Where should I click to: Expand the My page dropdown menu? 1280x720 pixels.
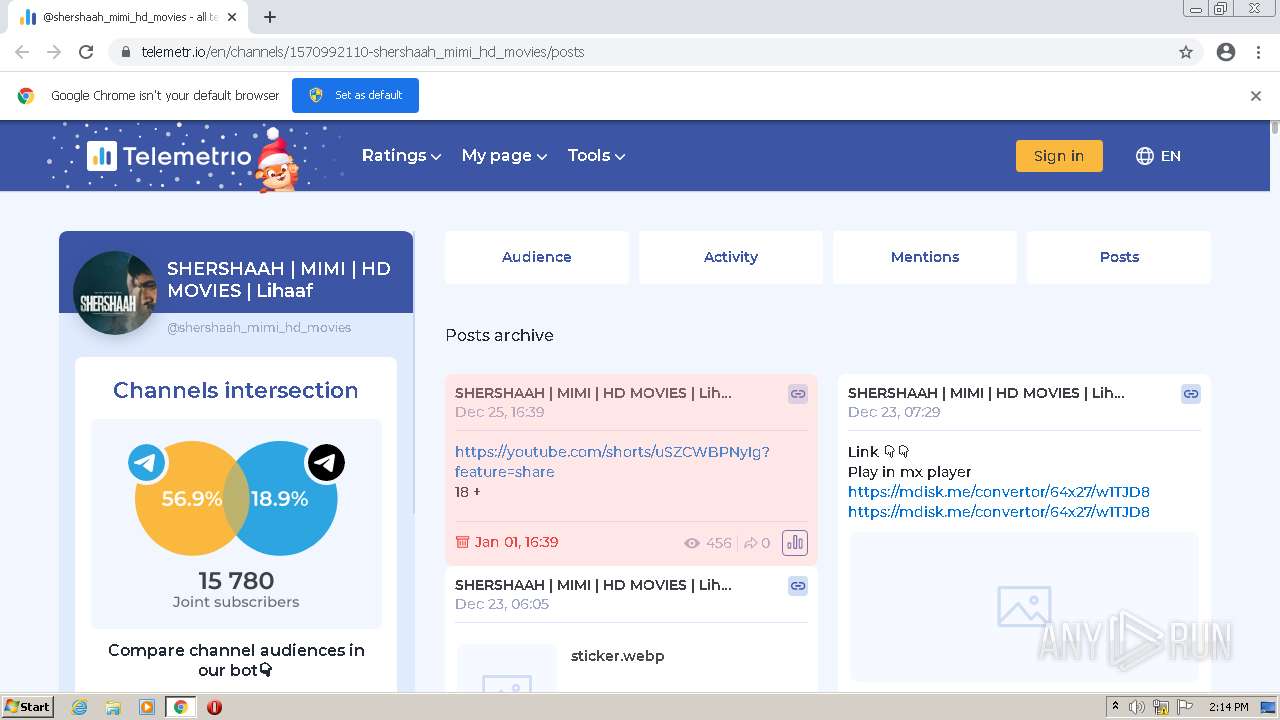[x=504, y=156]
